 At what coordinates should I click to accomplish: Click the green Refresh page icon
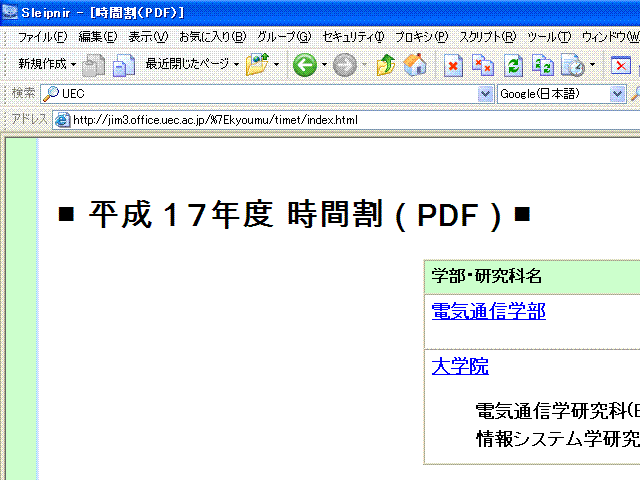513,66
